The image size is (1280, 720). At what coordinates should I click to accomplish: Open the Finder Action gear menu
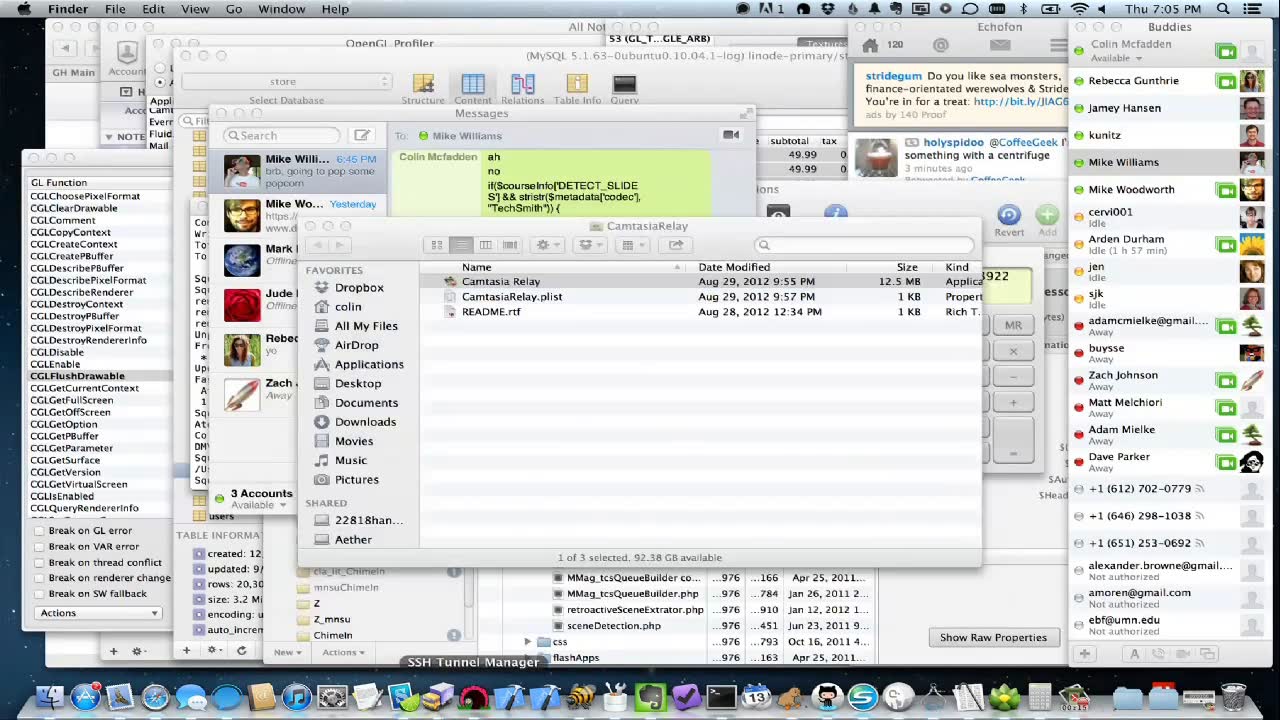(x=548, y=245)
